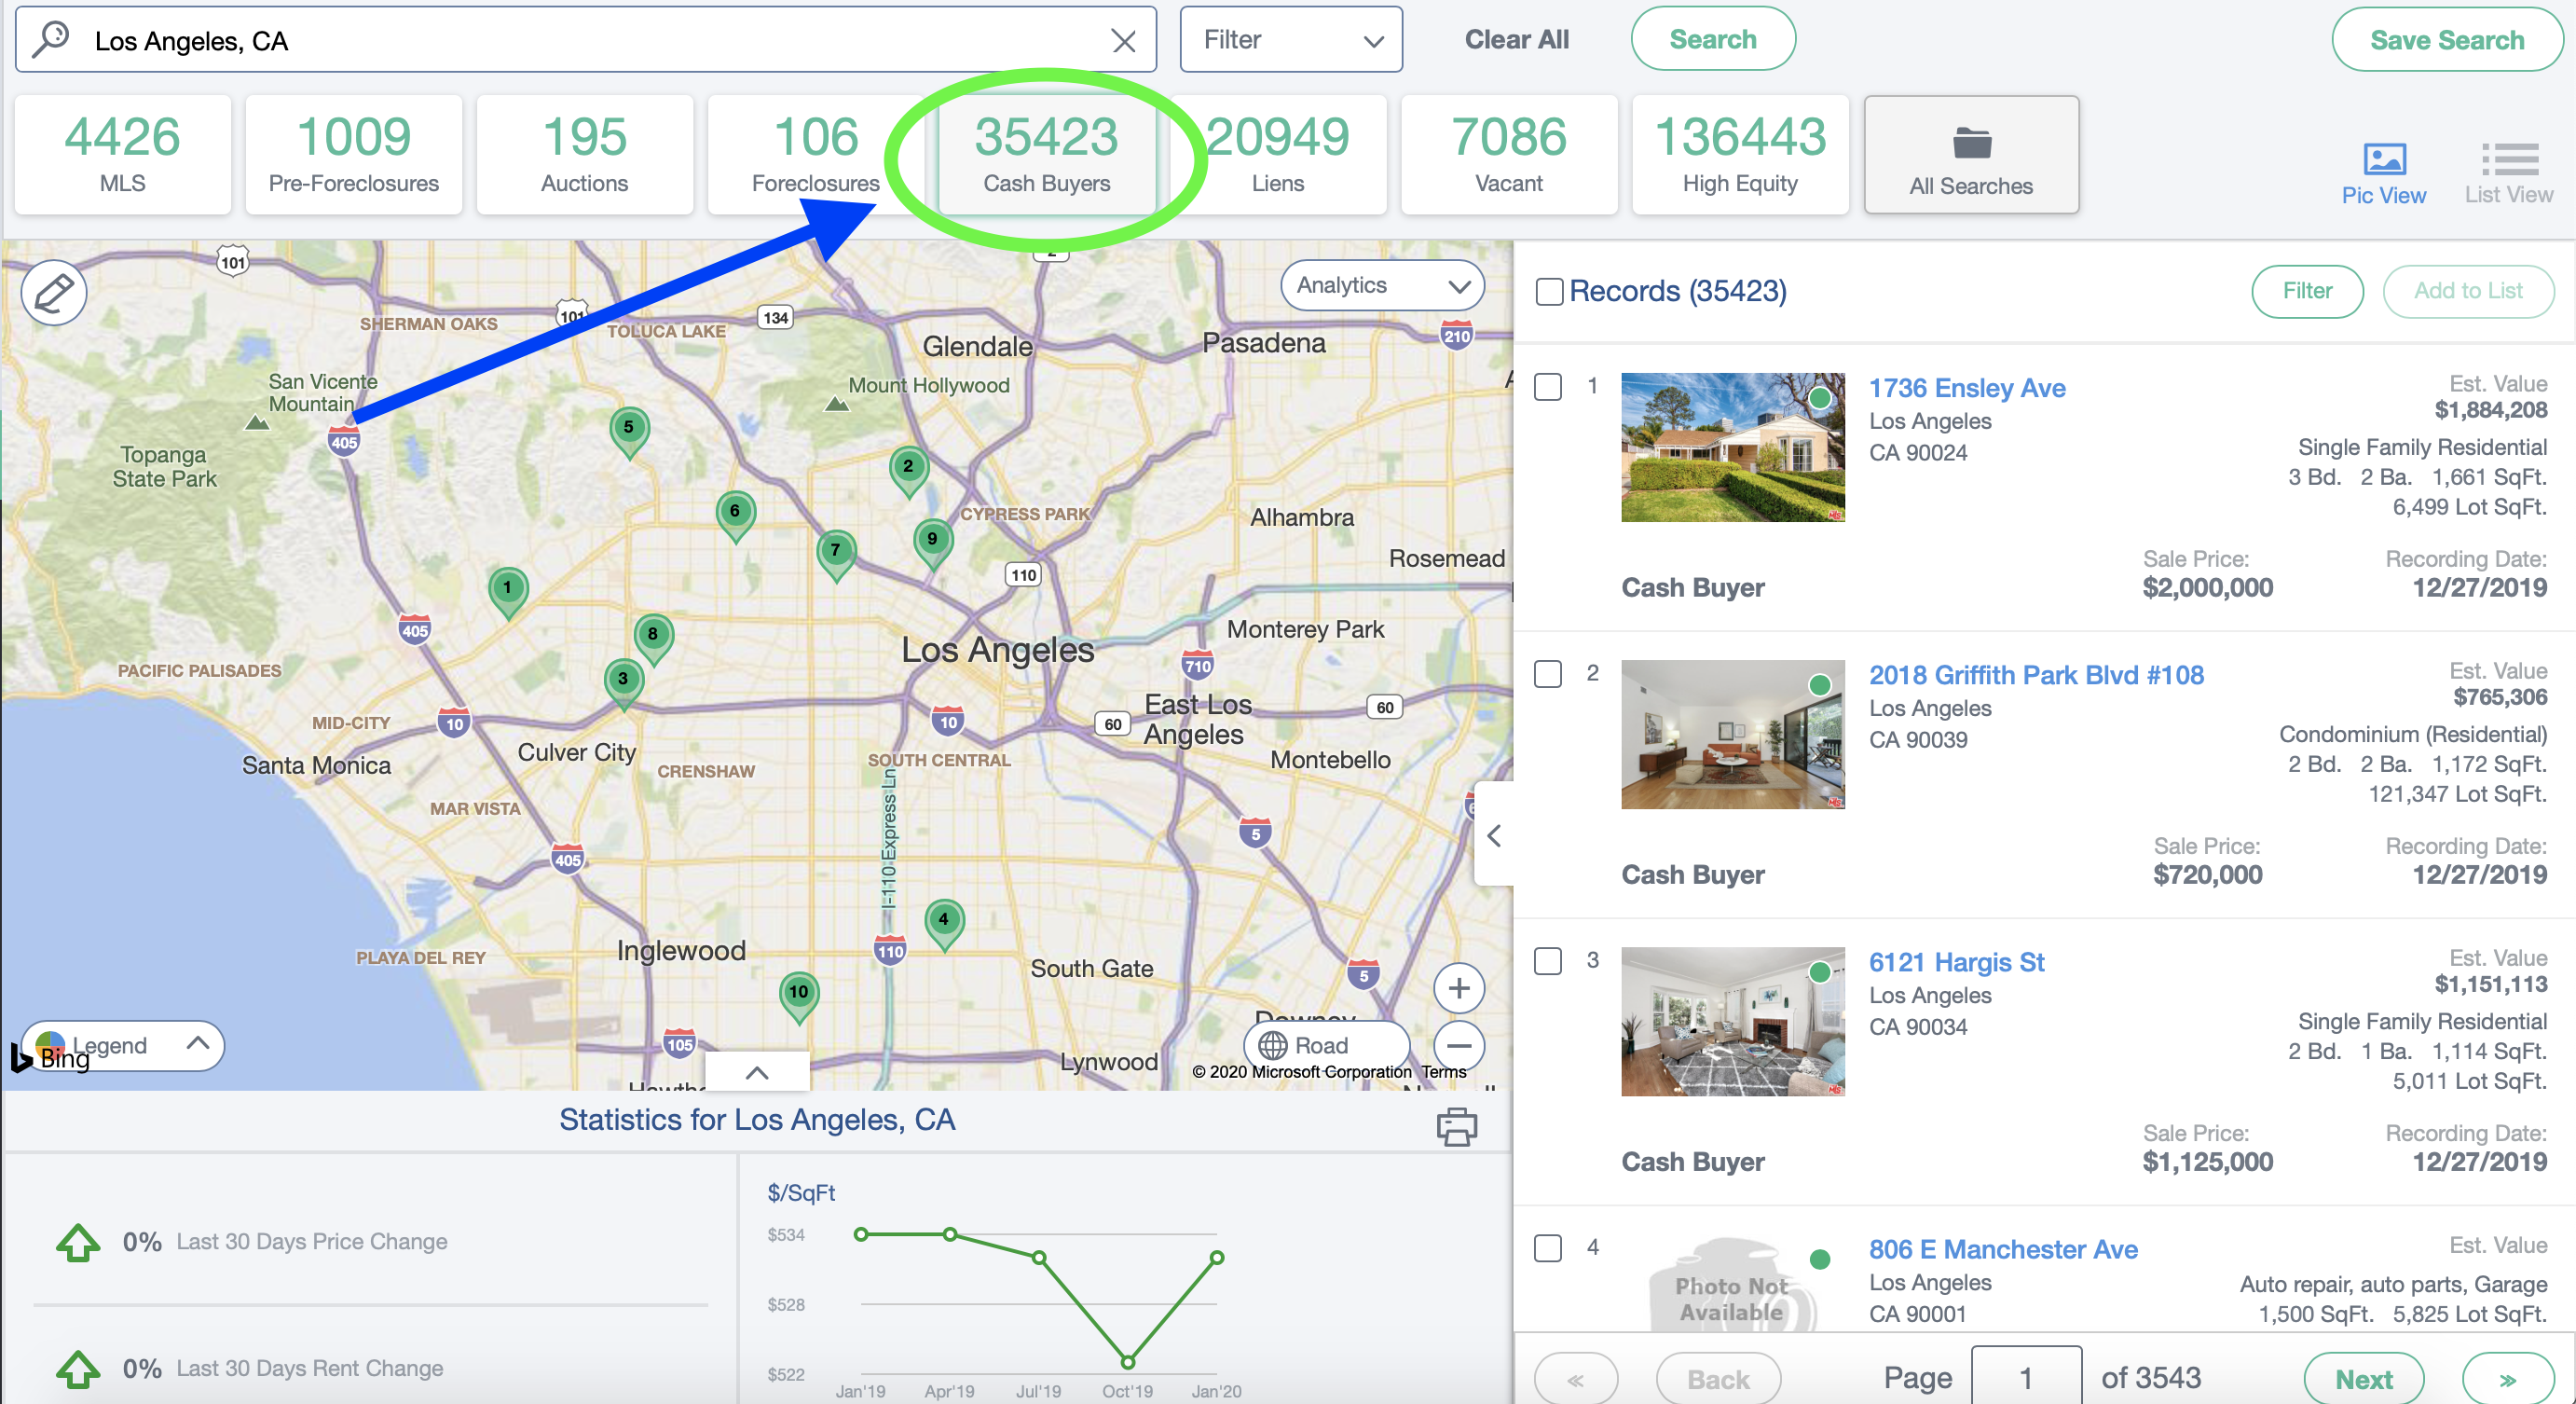2576x1404 pixels.
Task: Click Save Search
Action: (2446, 40)
